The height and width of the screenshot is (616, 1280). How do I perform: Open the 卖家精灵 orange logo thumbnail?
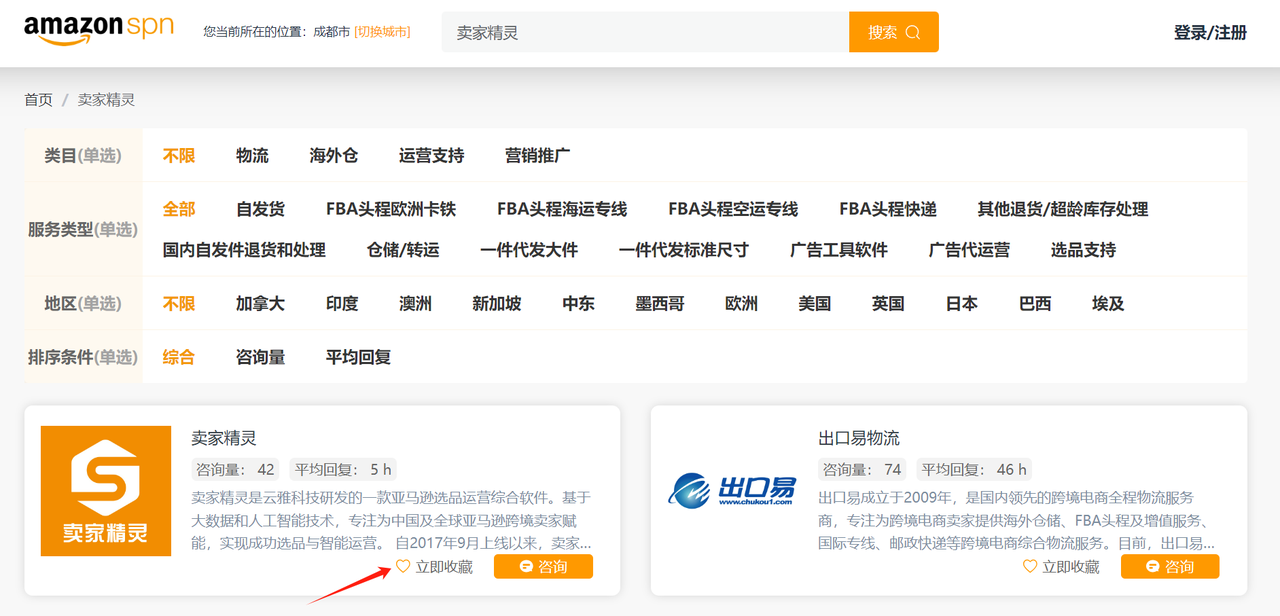coord(106,491)
